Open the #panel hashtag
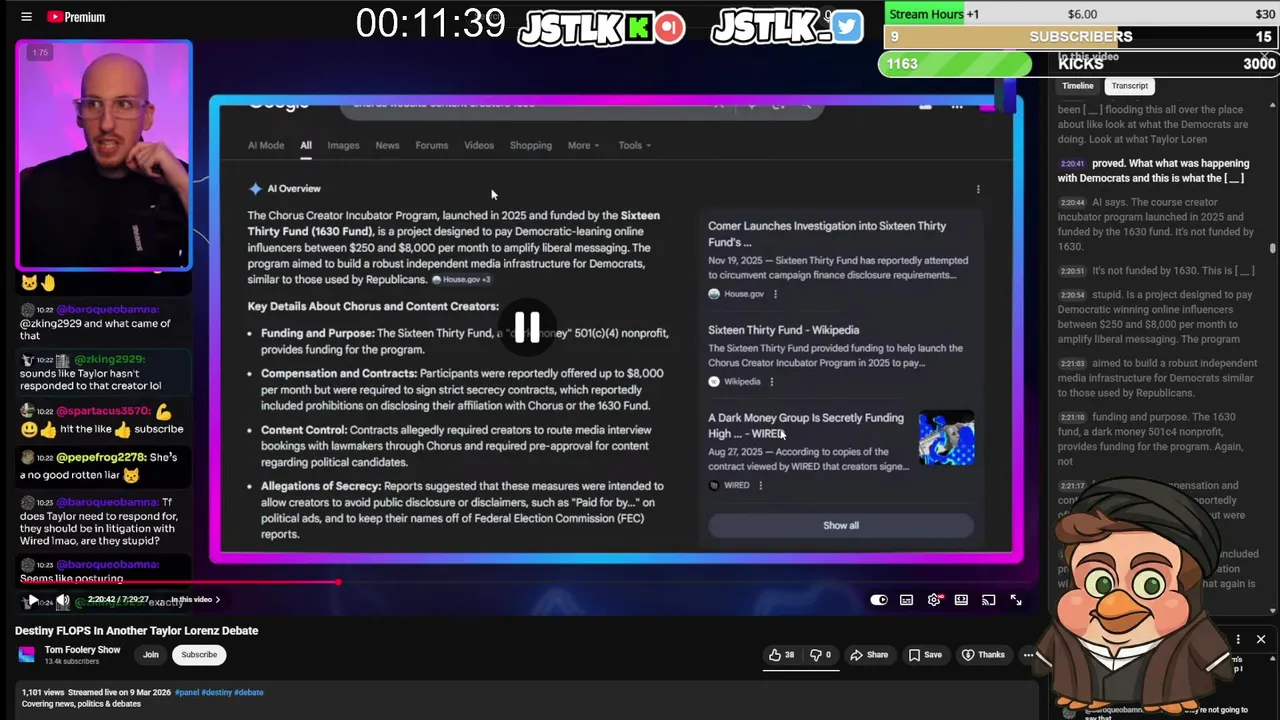The image size is (1280, 720). (x=186, y=692)
